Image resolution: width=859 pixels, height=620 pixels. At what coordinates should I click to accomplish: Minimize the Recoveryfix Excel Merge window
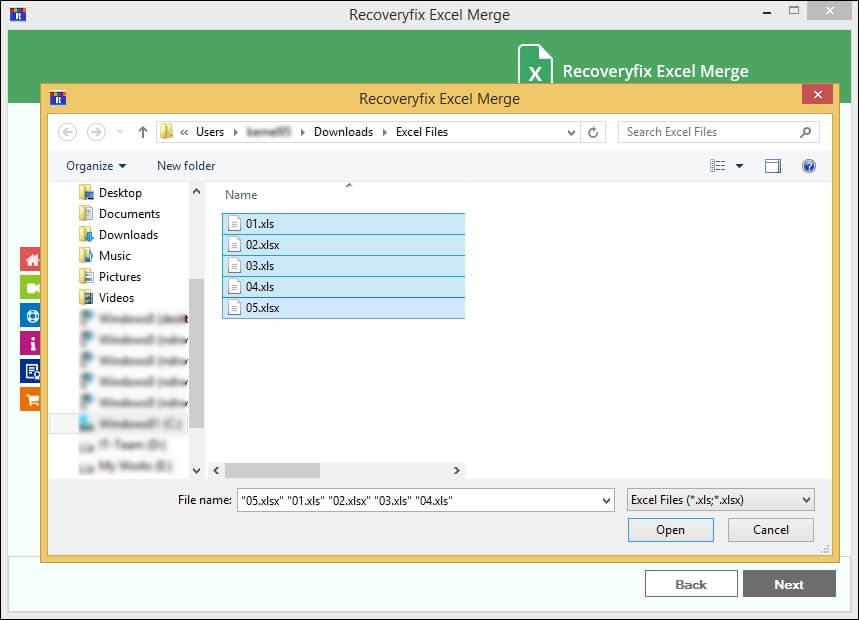coord(767,12)
